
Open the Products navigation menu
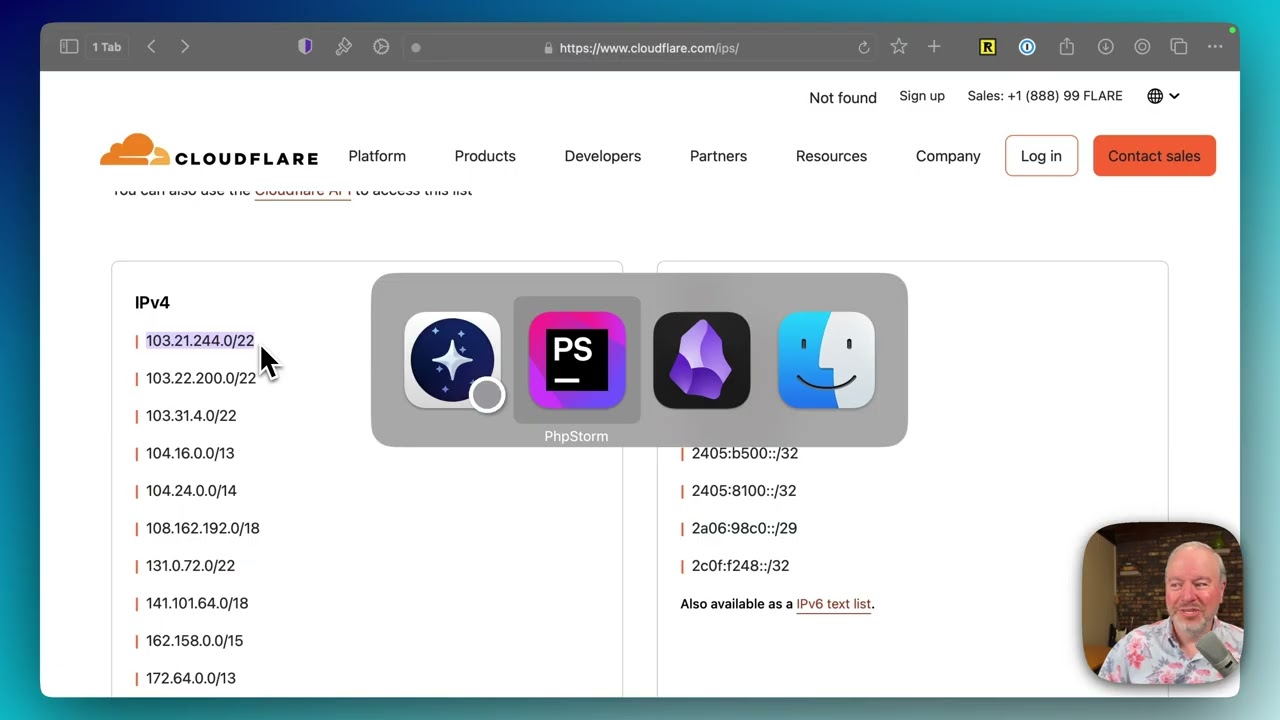tap(485, 156)
